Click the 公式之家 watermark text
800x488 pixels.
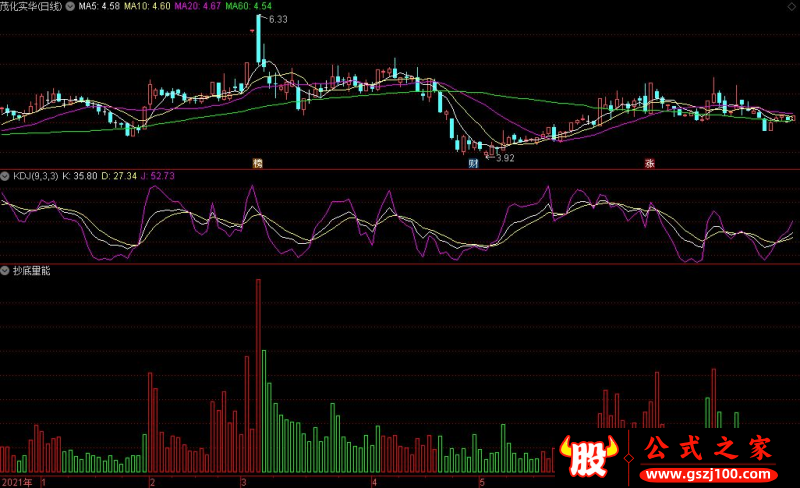click(708, 448)
